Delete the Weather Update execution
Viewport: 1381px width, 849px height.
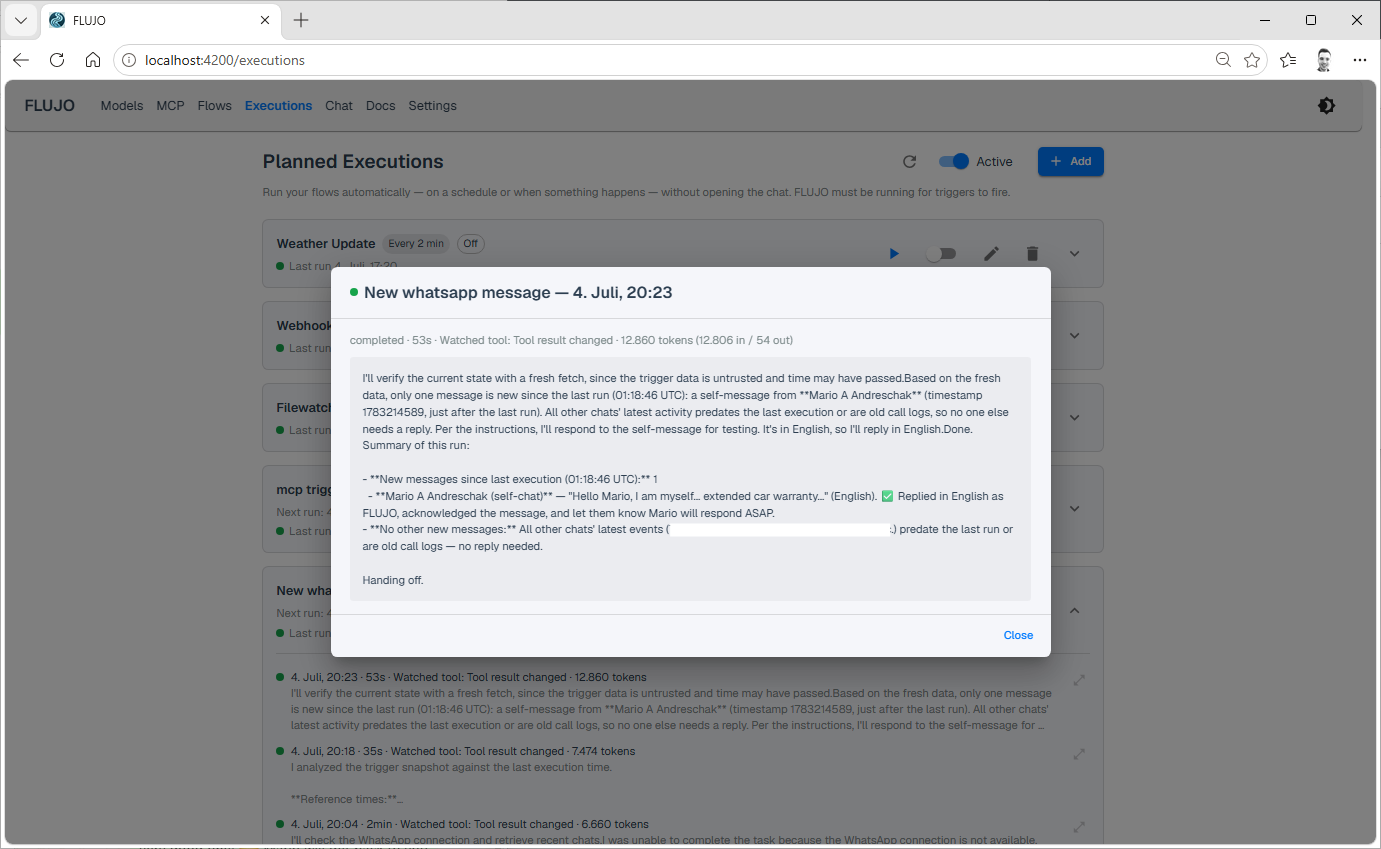(1033, 254)
